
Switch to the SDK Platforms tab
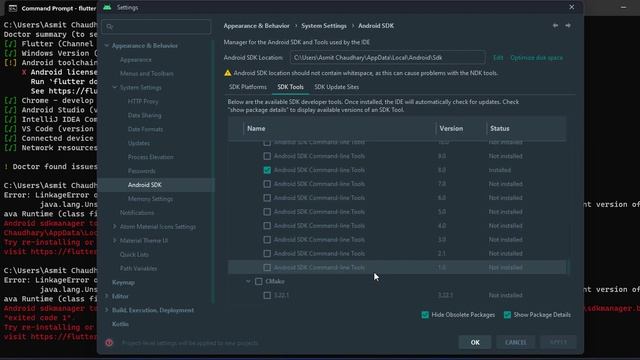(x=247, y=87)
